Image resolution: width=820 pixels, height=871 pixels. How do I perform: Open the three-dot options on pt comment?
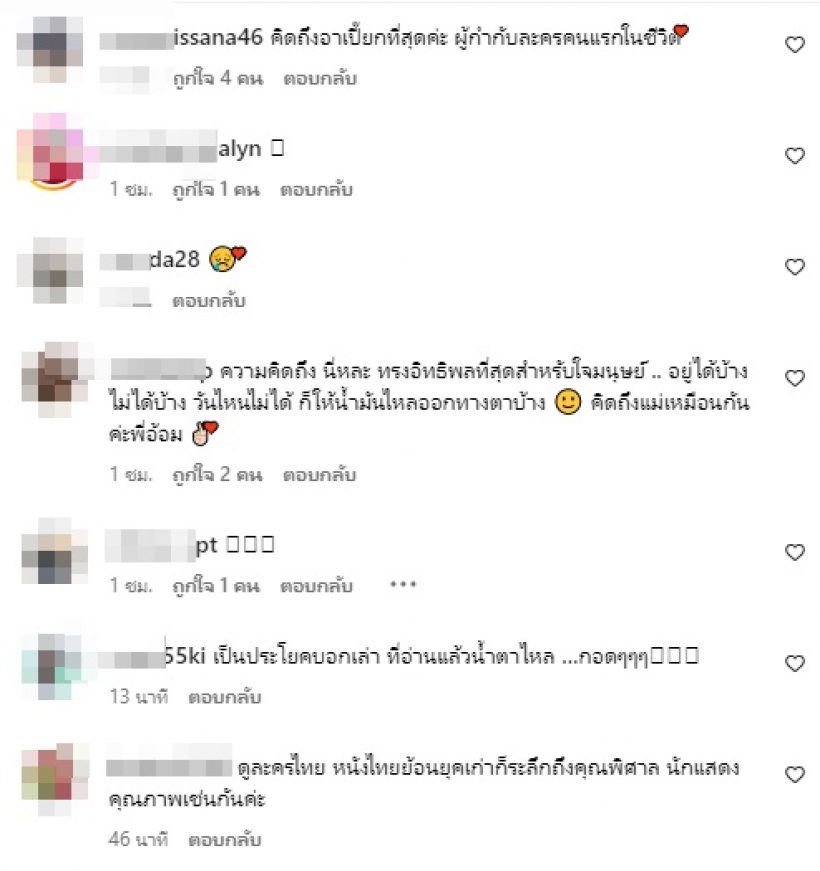pyautogui.click(x=403, y=584)
